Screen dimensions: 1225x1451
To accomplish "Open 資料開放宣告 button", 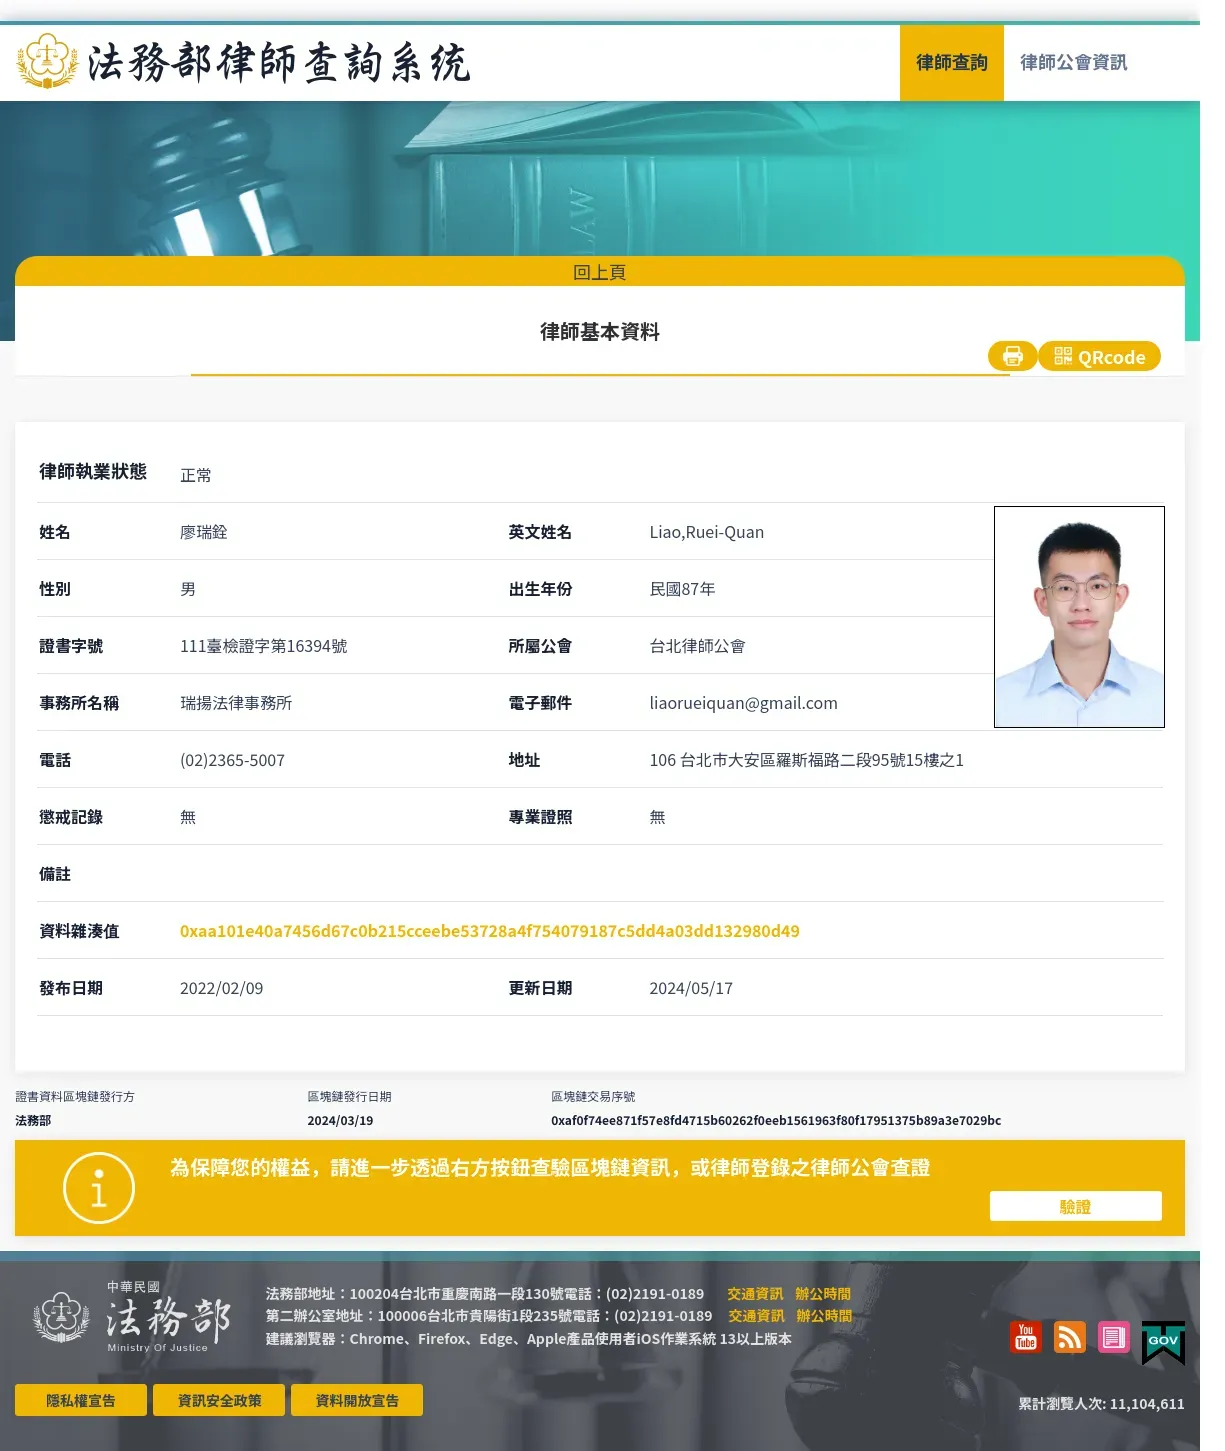I will [357, 1400].
